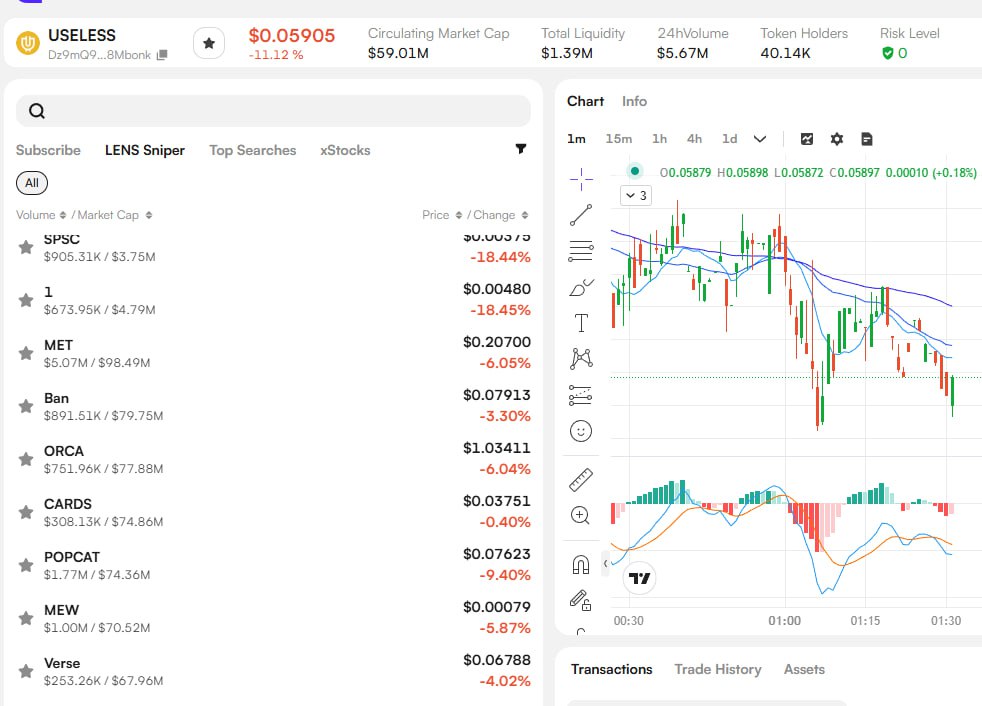Star the SPSC token

26,247
